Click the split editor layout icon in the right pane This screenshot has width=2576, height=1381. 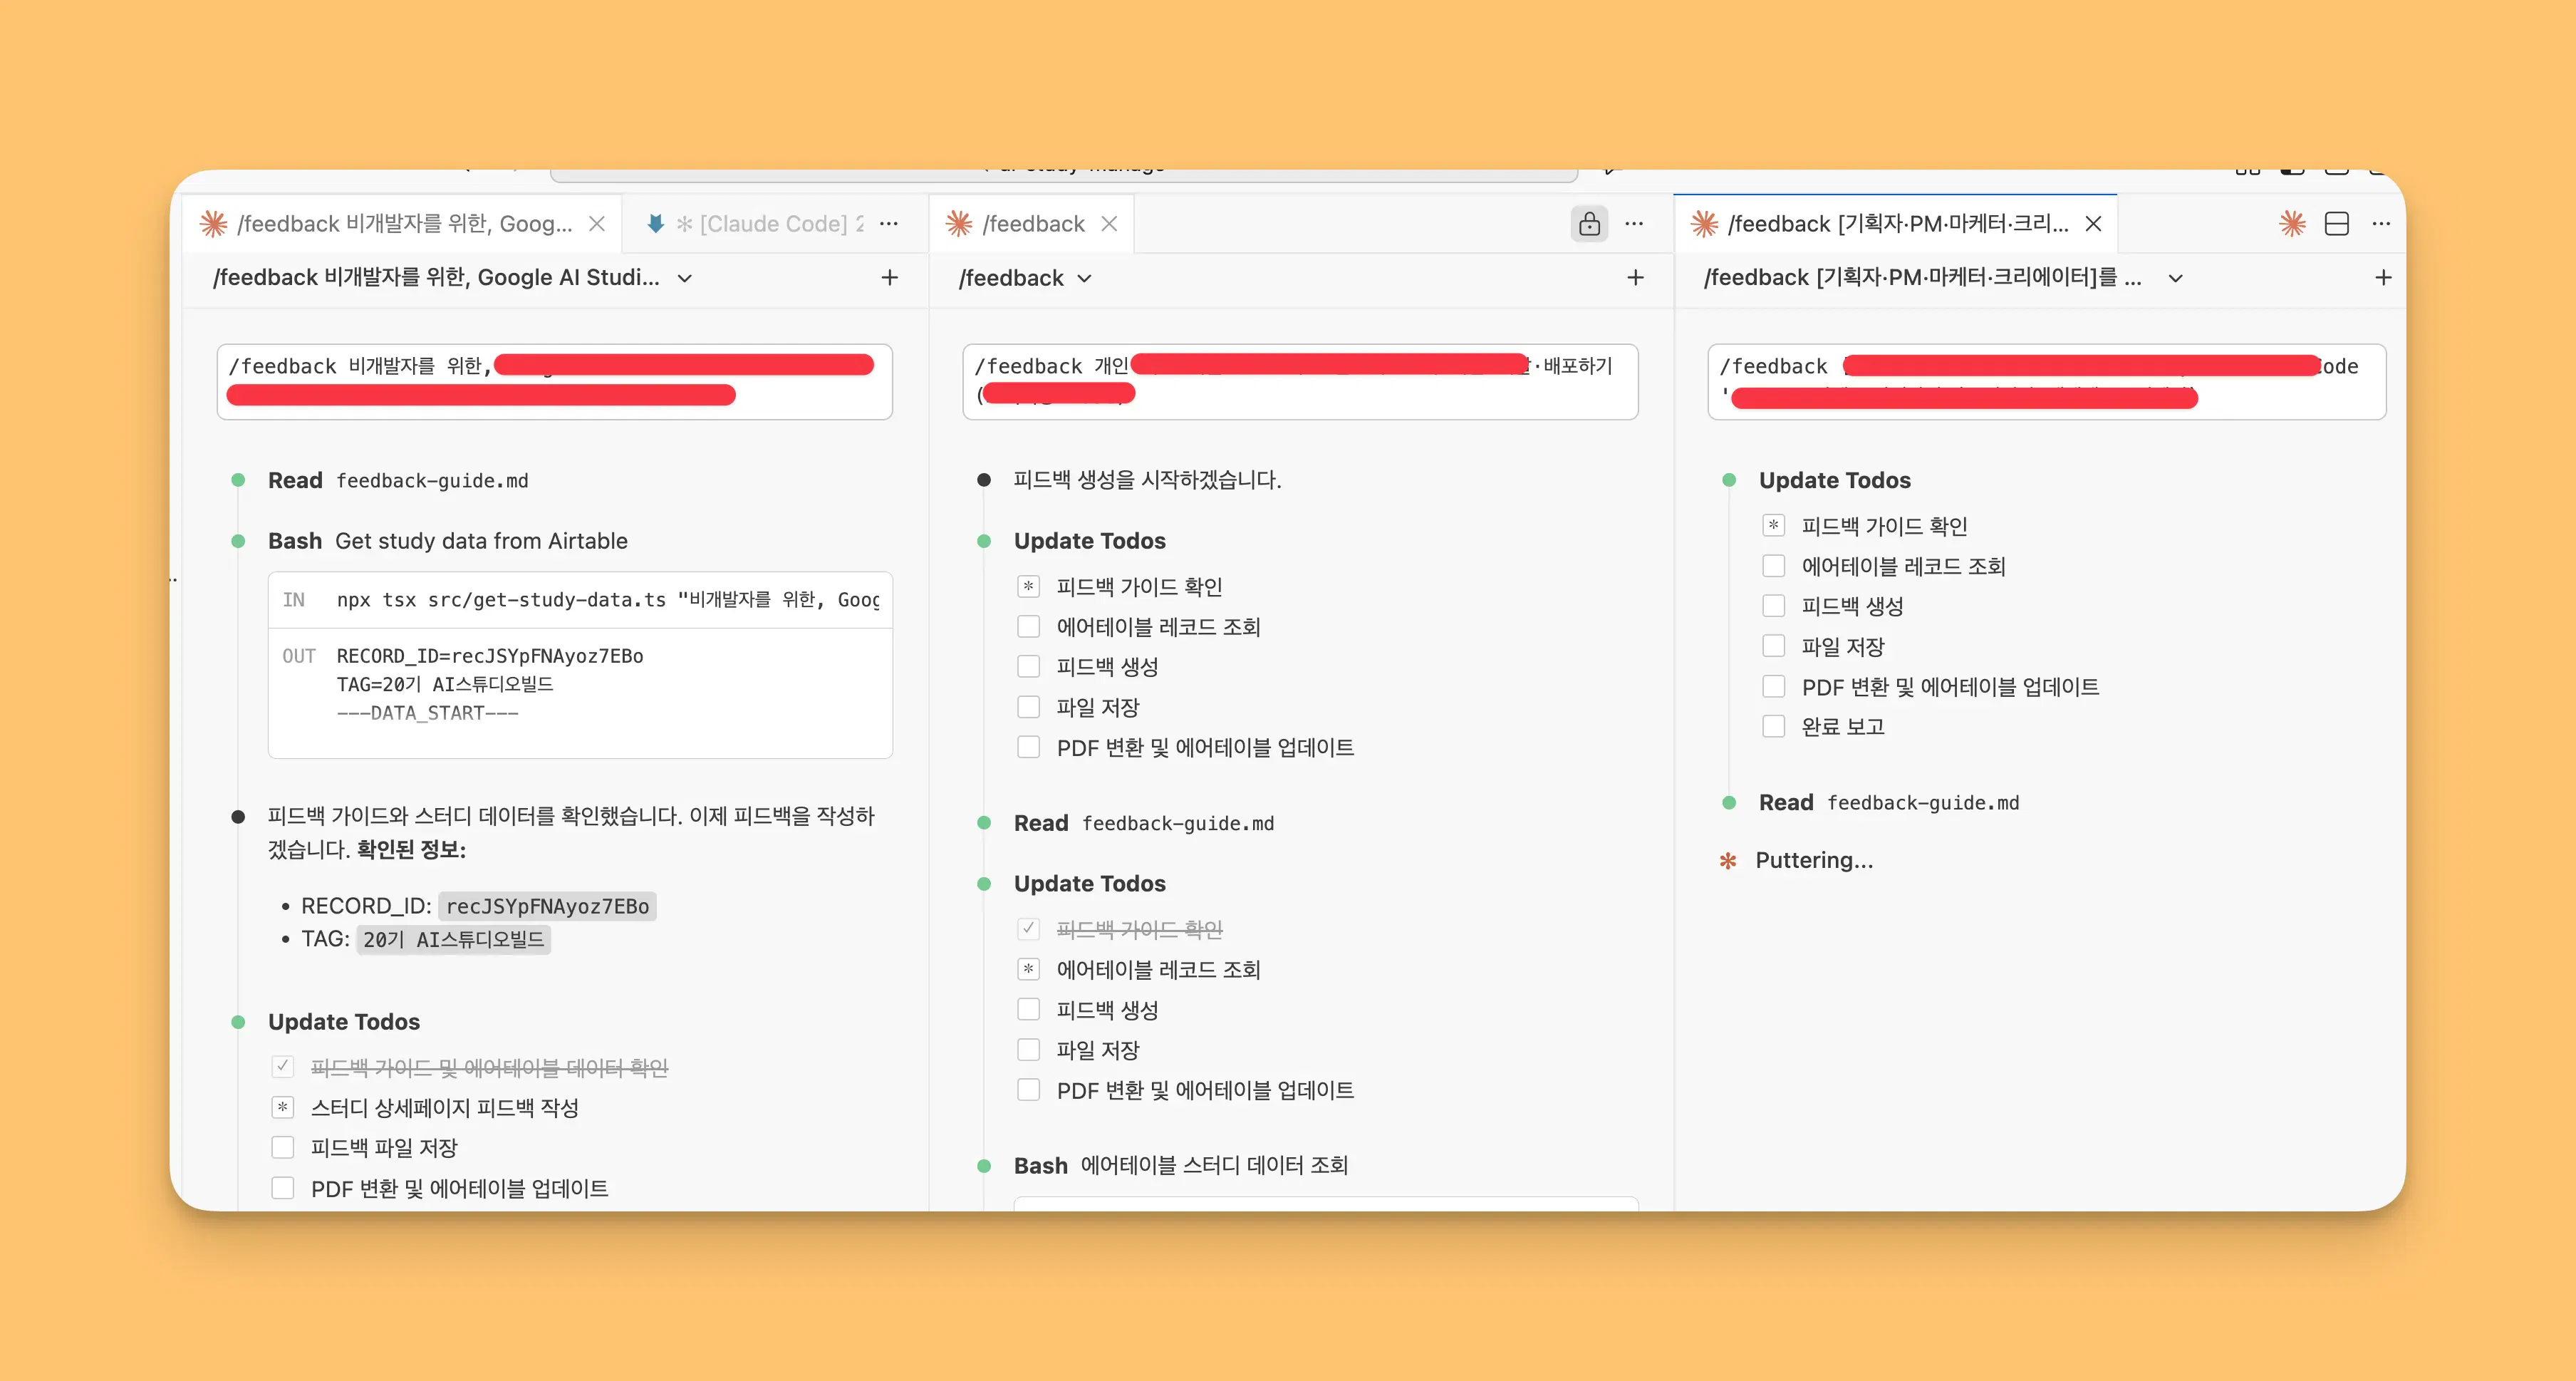pyautogui.click(x=2337, y=224)
